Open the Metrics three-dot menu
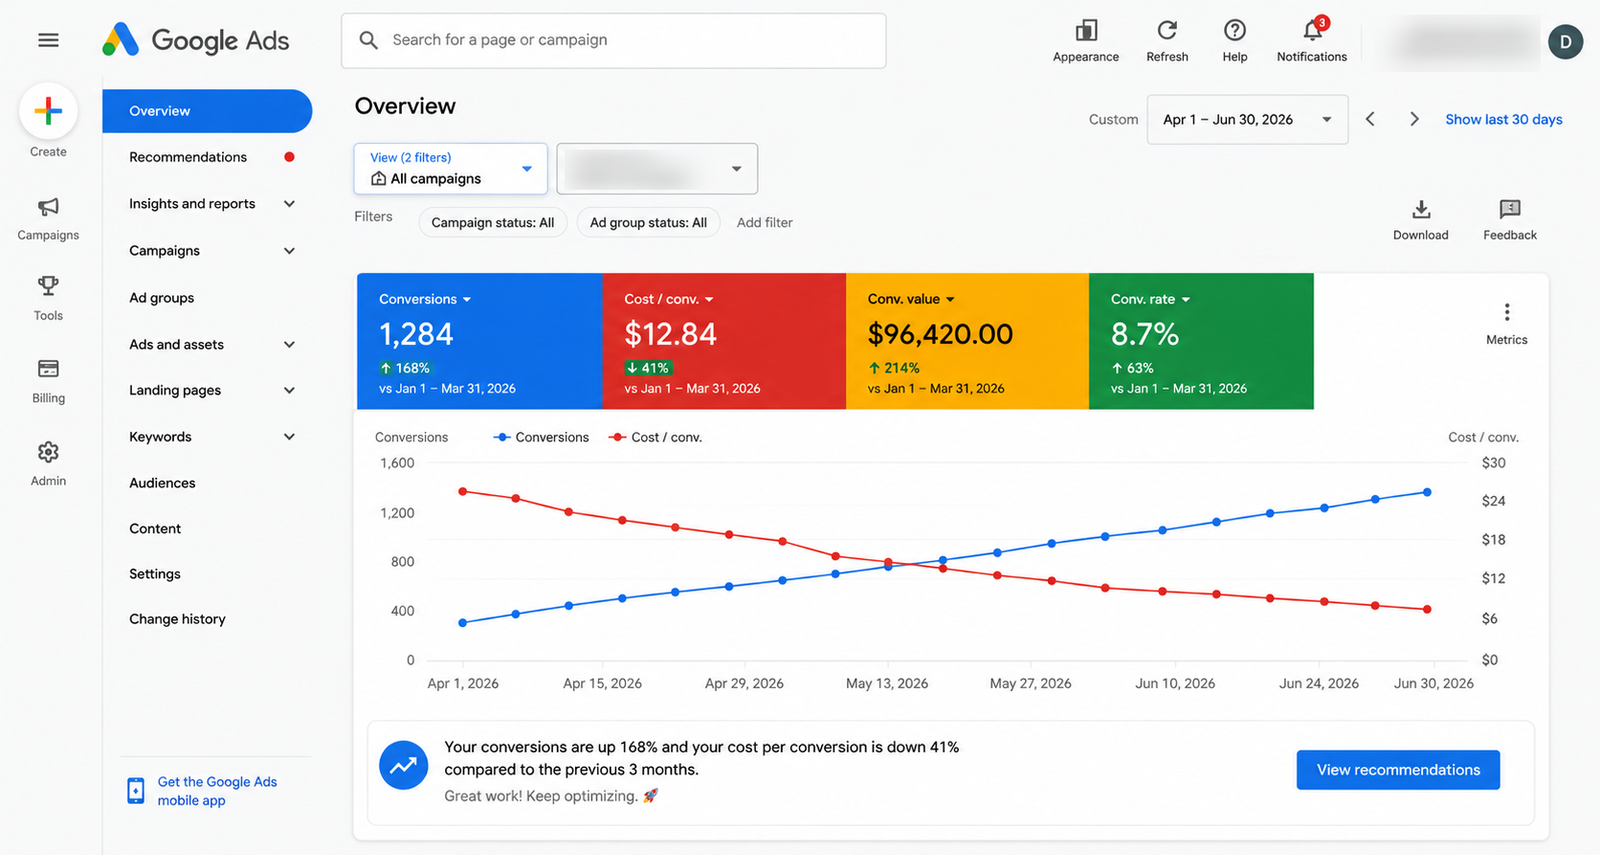1600x855 pixels. 1507,312
